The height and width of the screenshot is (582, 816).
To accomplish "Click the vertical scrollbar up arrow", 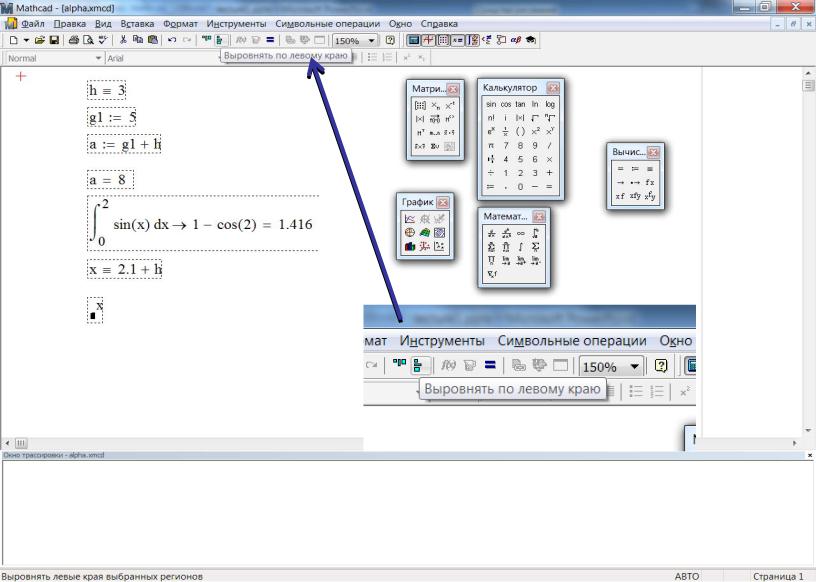I will click(808, 73).
